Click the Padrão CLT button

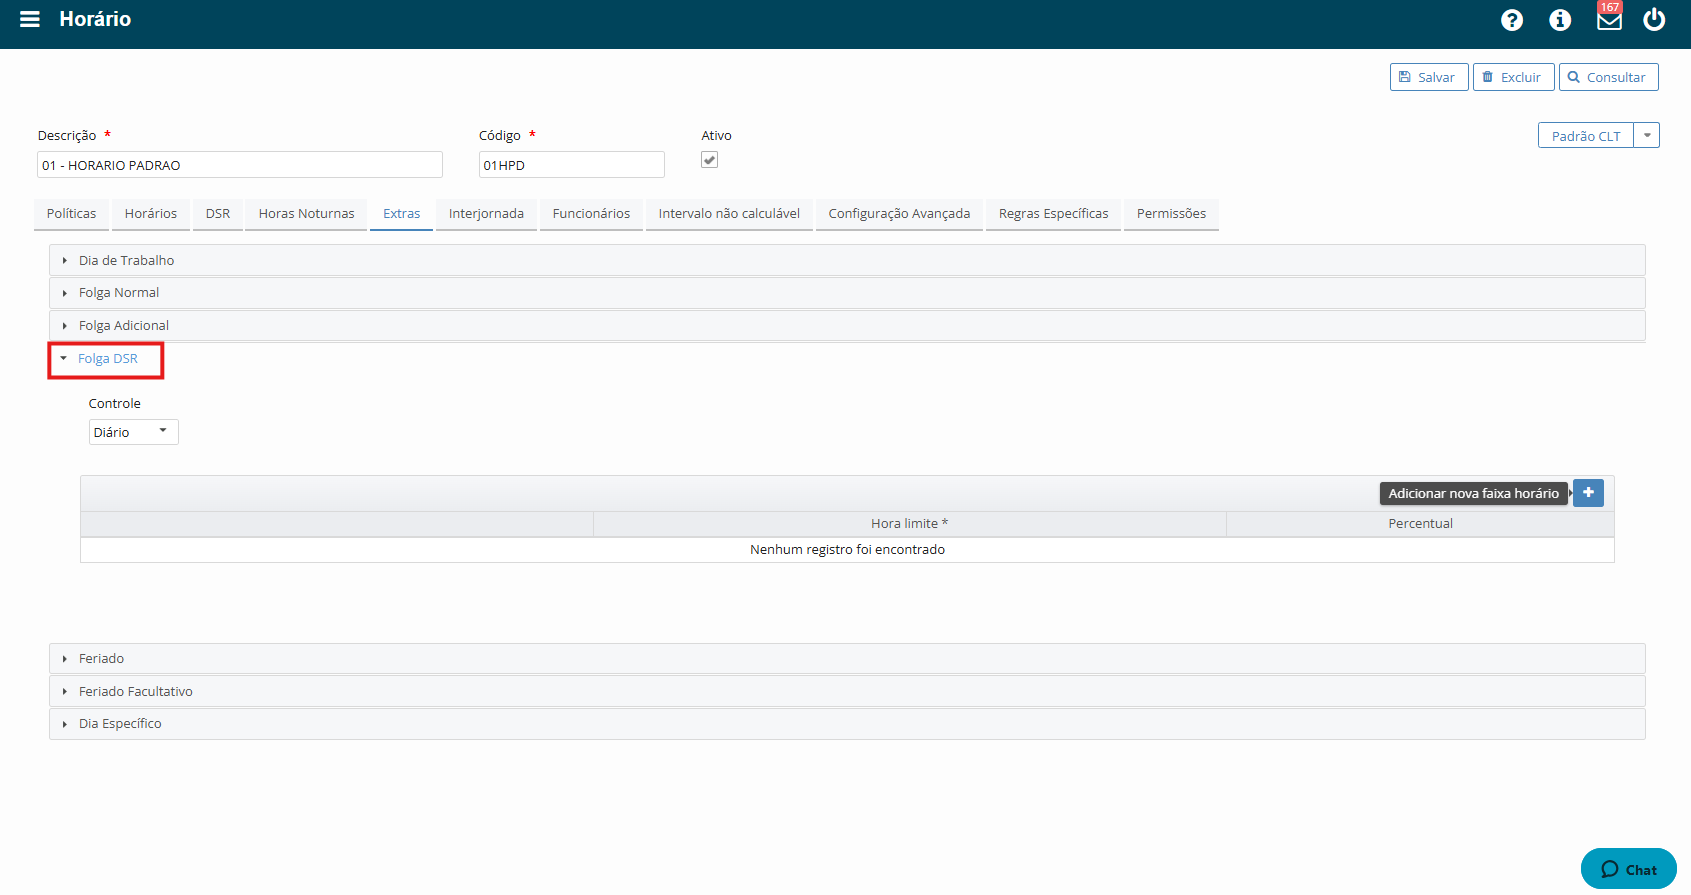[1586, 135]
